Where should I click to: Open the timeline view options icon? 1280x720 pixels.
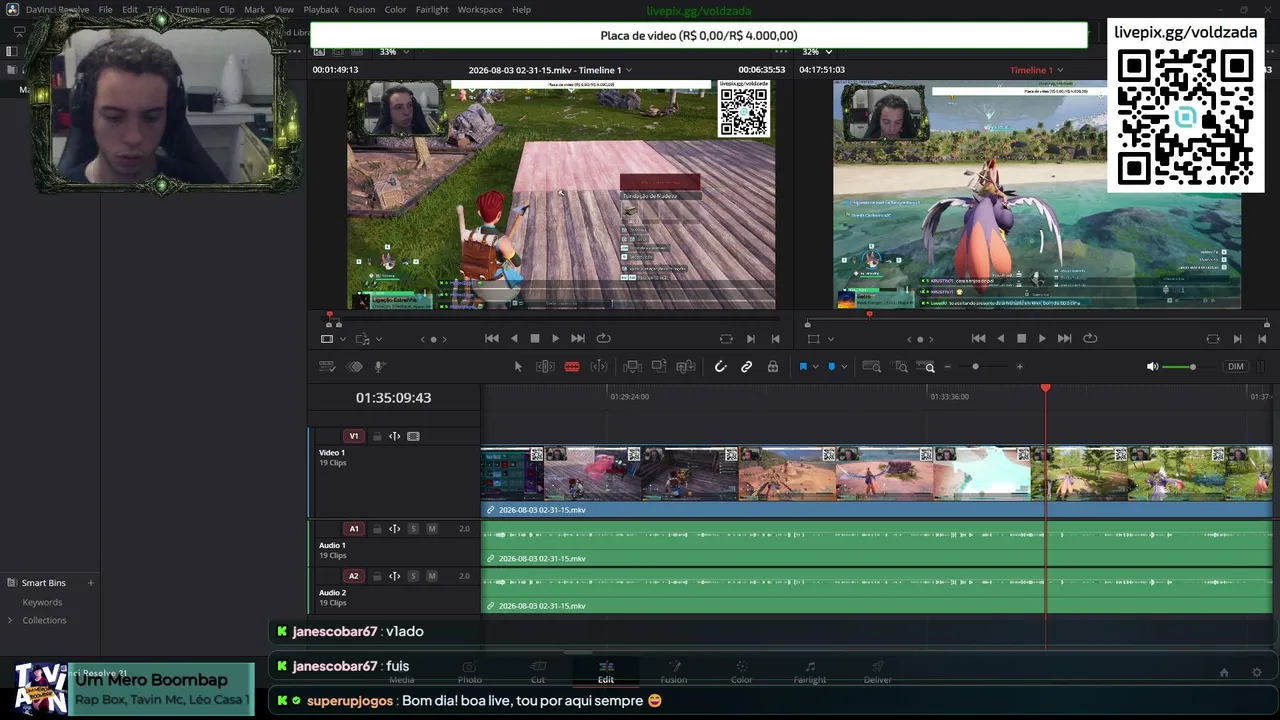(x=327, y=367)
